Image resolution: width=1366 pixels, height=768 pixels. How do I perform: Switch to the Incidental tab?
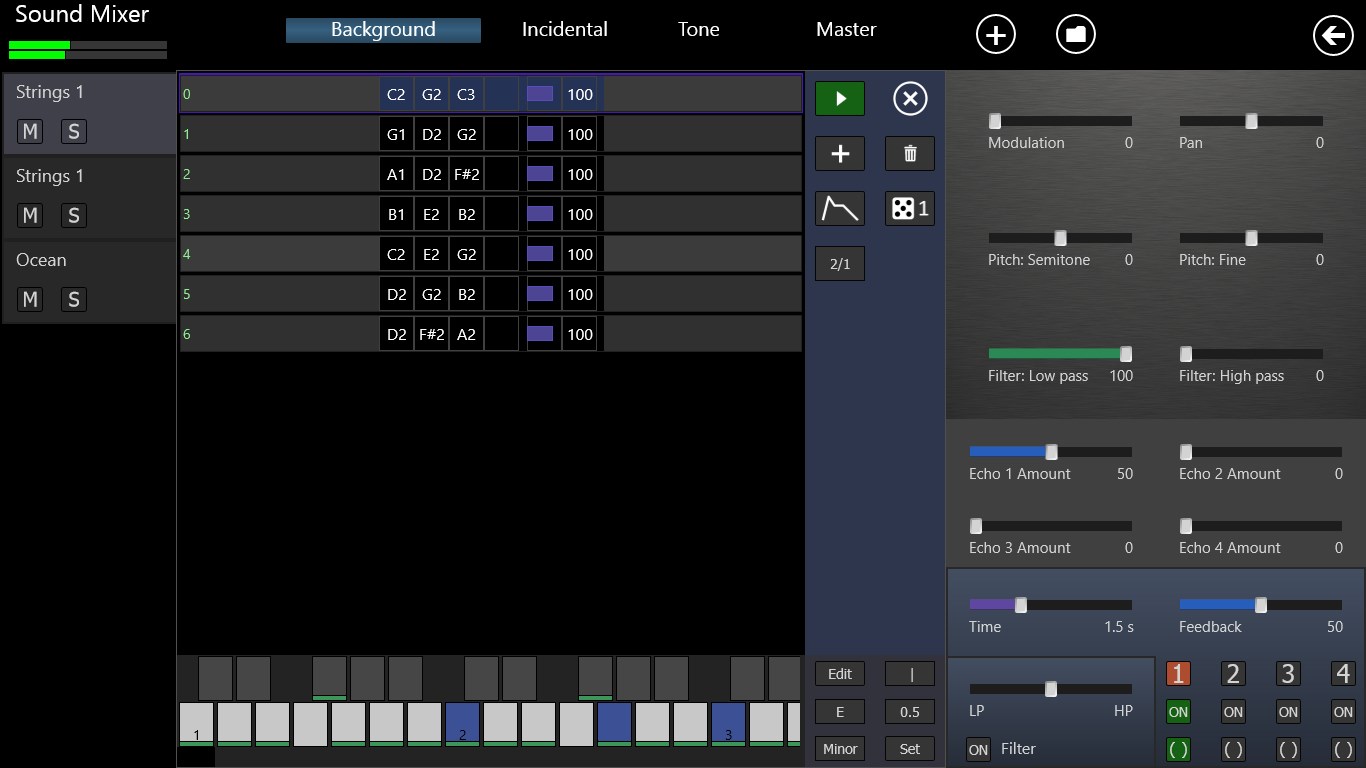coord(564,29)
